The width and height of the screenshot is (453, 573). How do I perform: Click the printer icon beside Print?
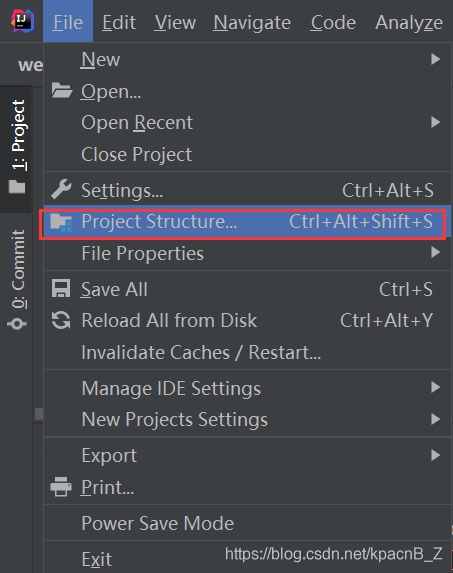click(x=61, y=486)
